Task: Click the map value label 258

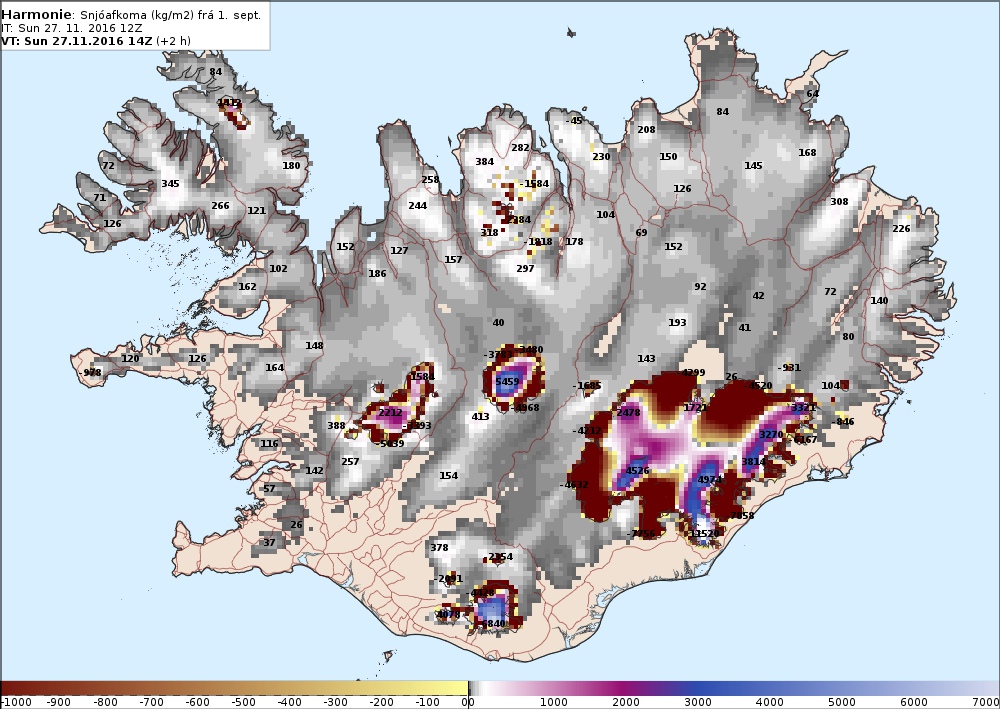Action: pyautogui.click(x=430, y=179)
